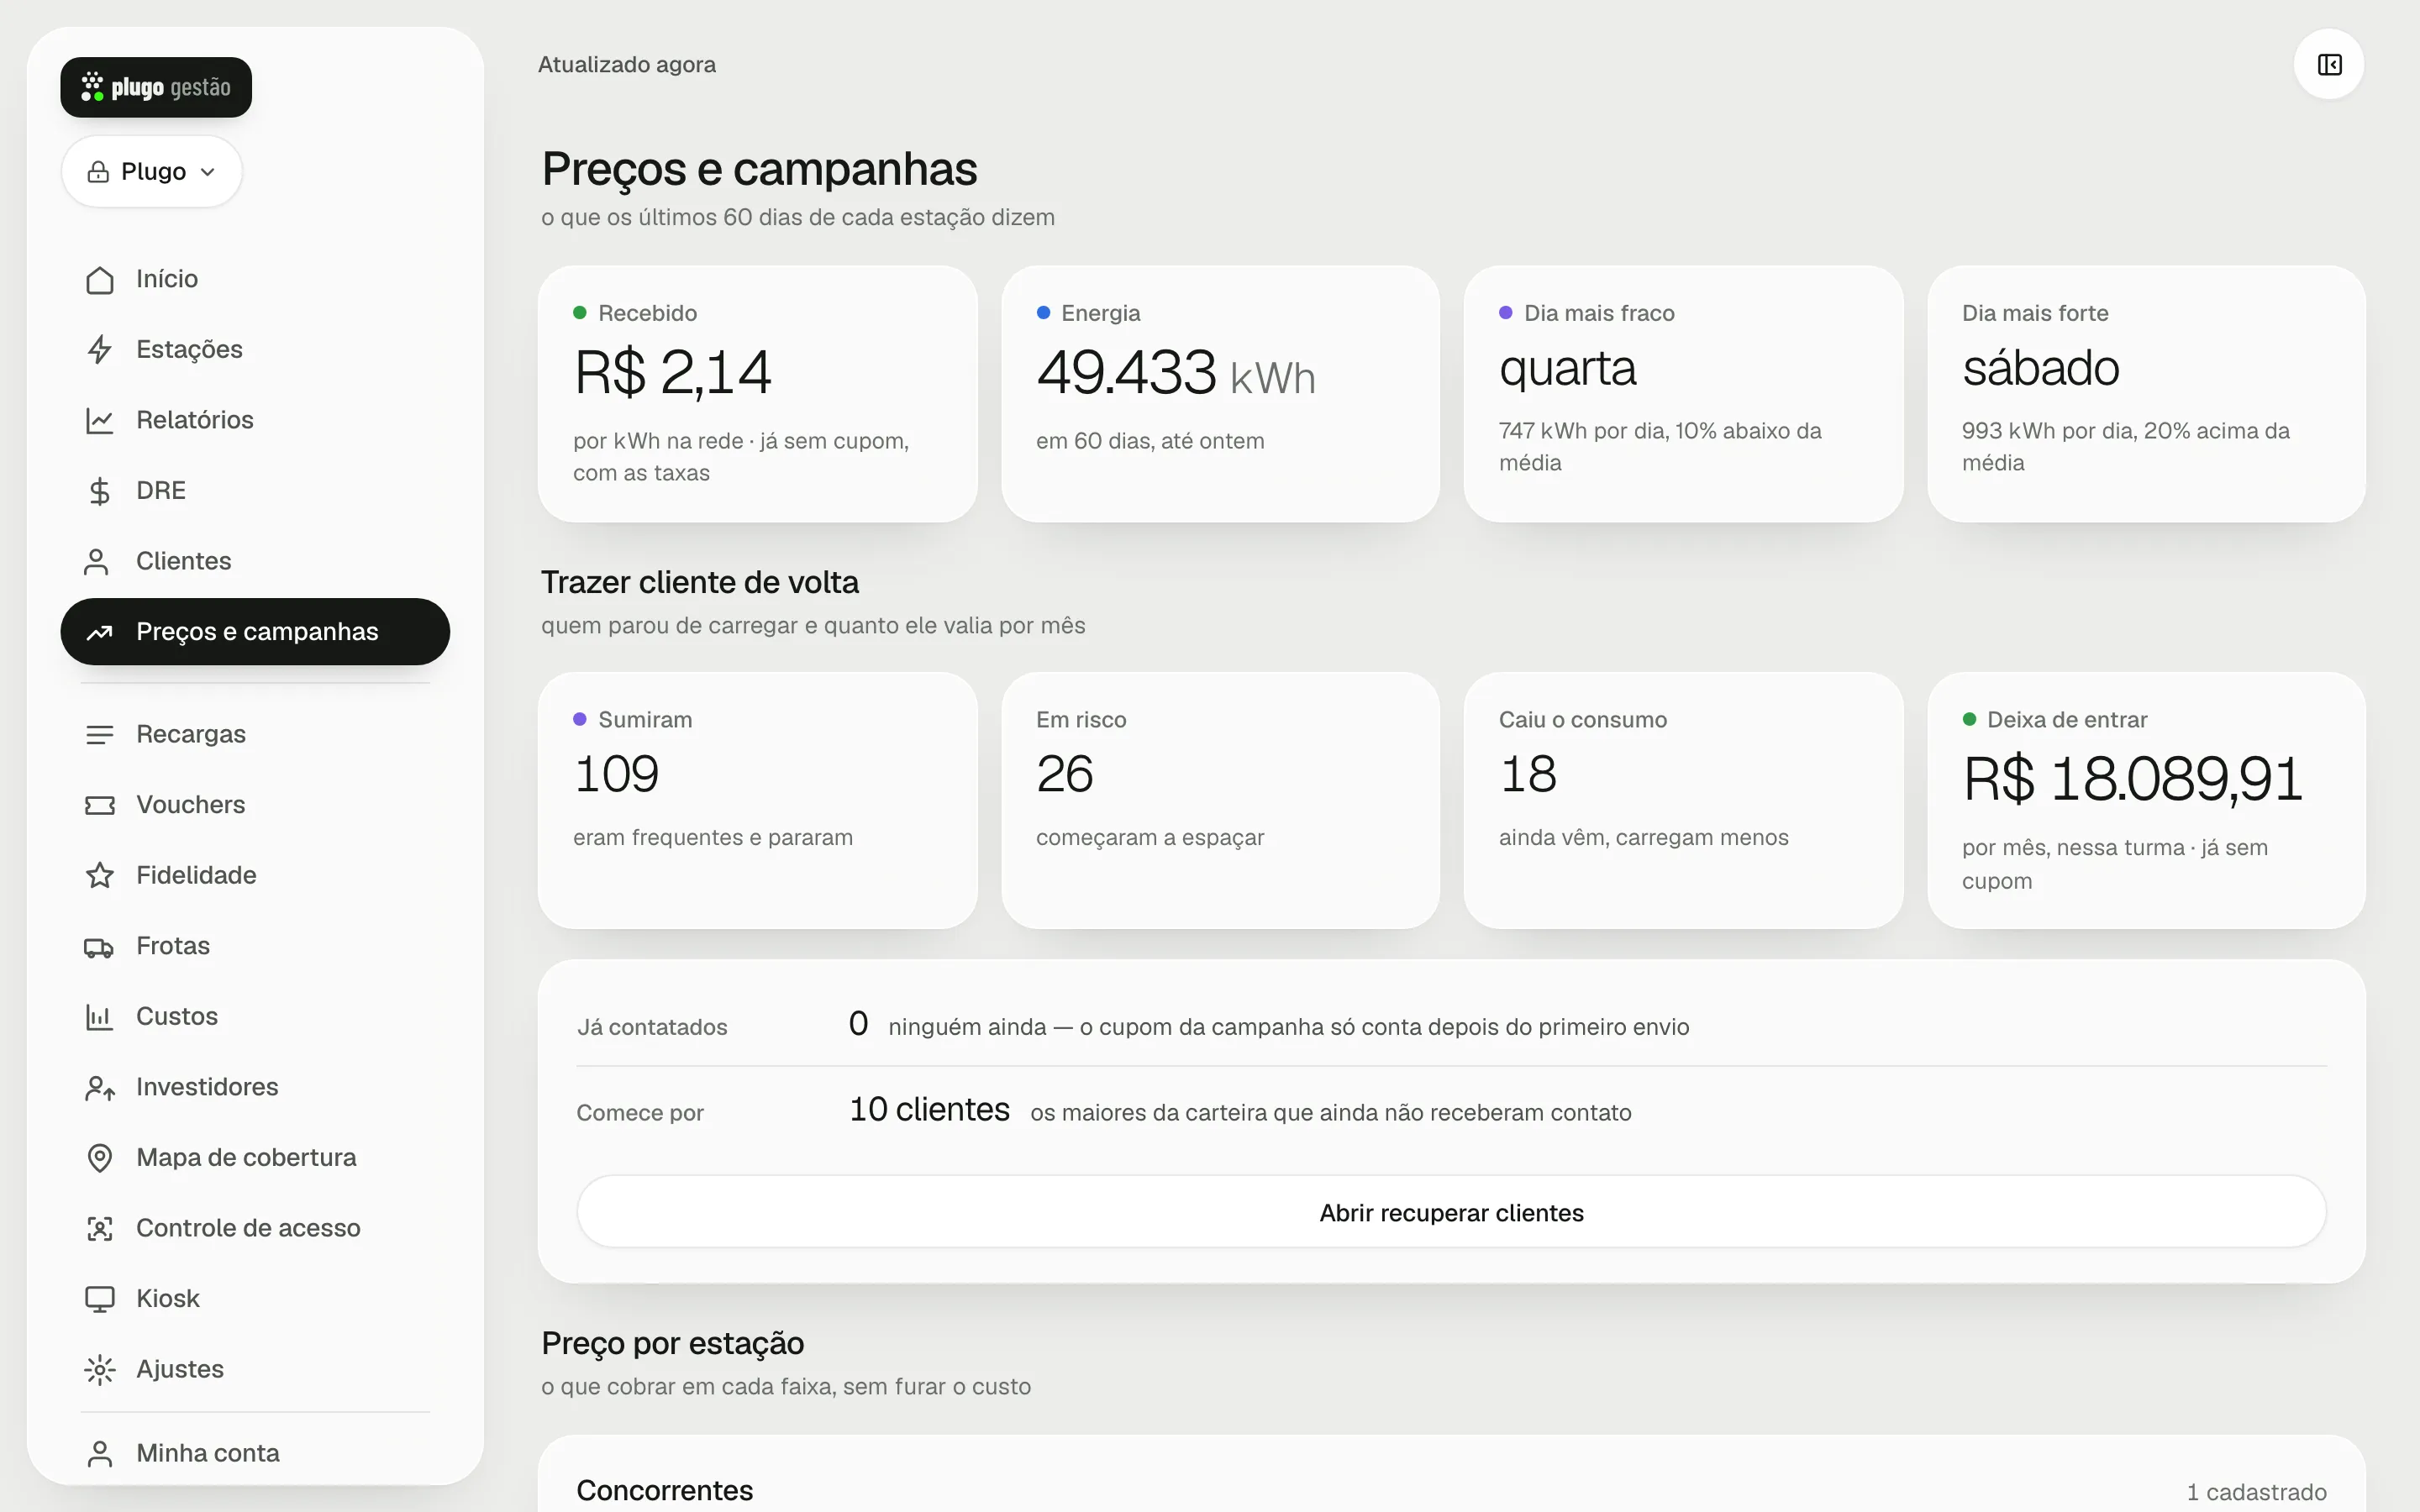Click the 'Concorrentes' heading
The width and height of the screenshot is (2420, 1512).
665,1490
